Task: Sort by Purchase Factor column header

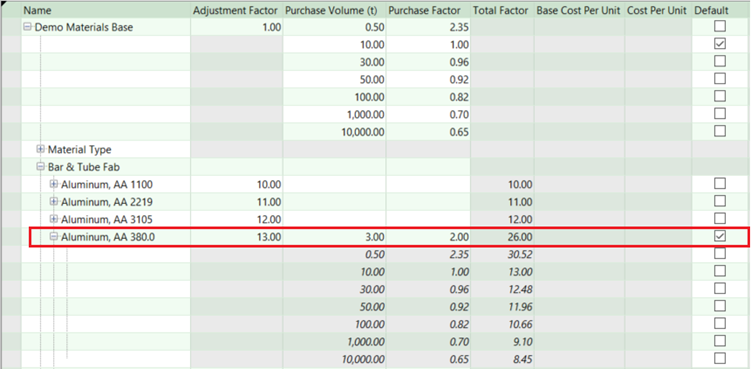Action: coord(428,10)
